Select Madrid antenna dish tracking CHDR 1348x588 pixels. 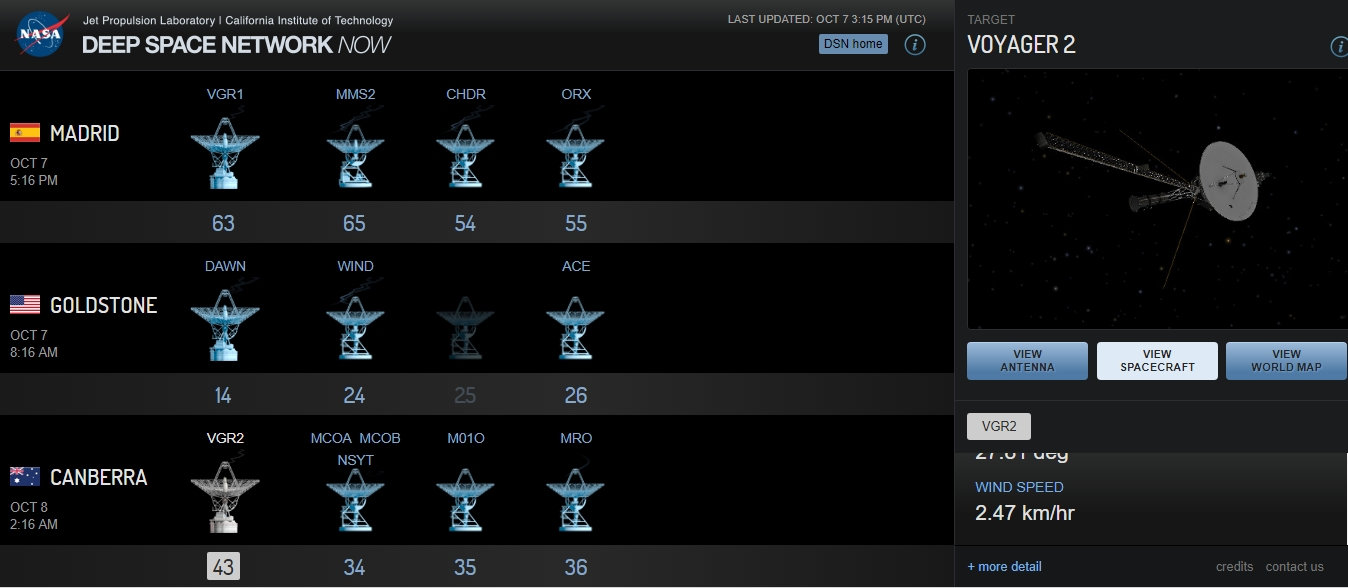click(465, 155)
